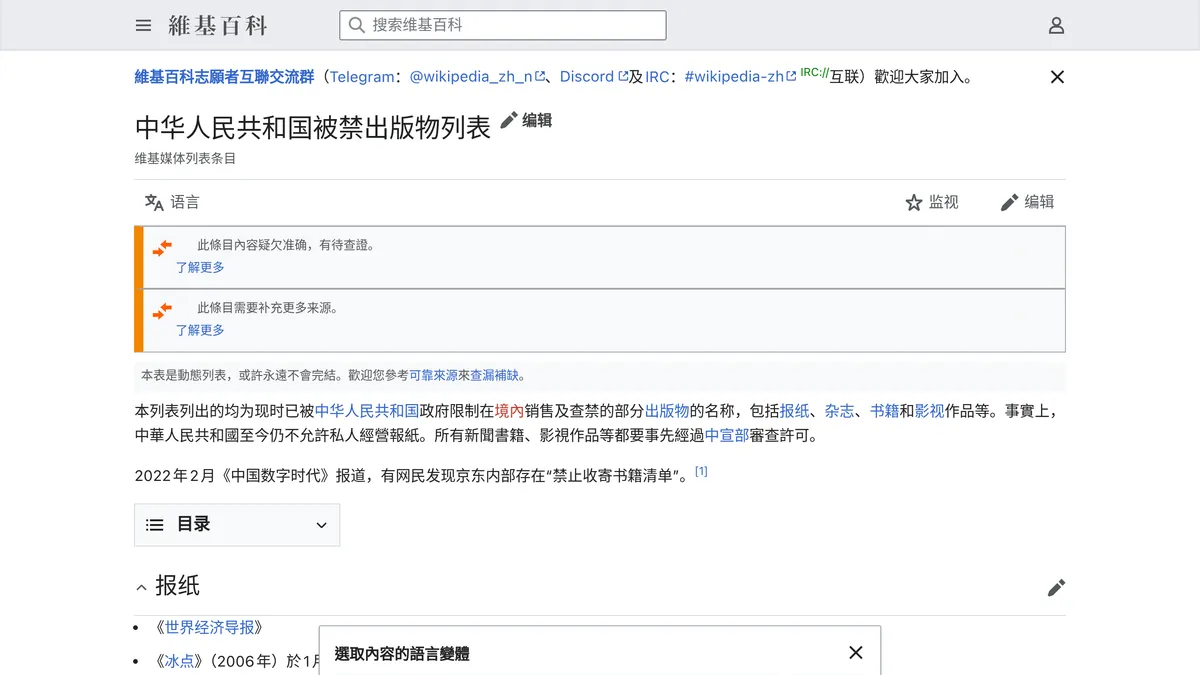Close the 選取內容的語言變體 popup

[x=855, y=653]
